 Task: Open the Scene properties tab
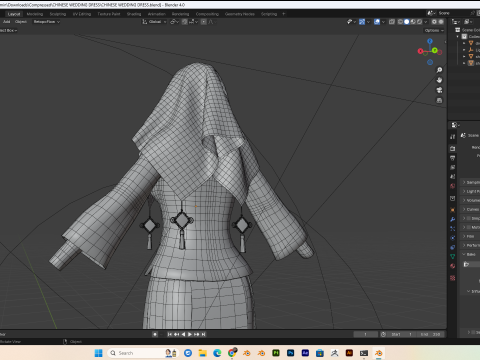pyautogui.click(x=452, y=177)
